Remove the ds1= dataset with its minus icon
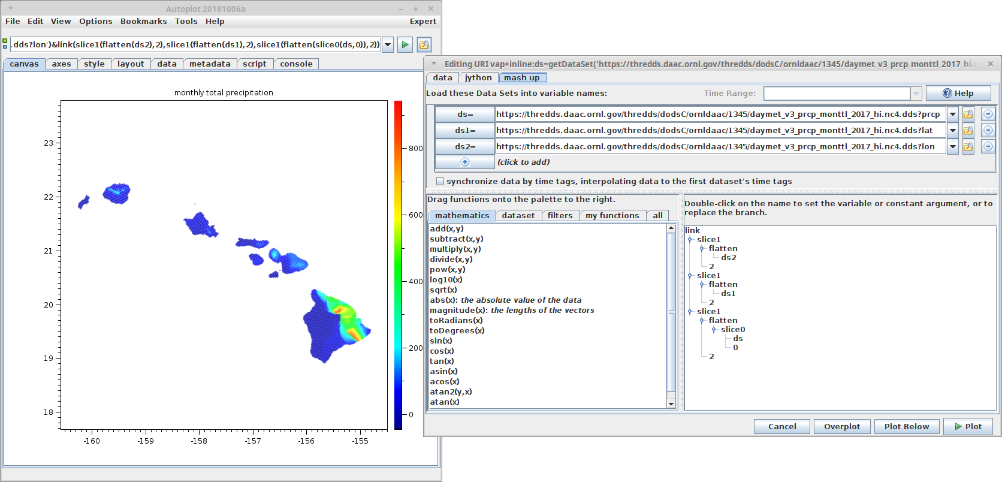The width and height of the screenshot is (1002, 482). click(x=987, y=130)
